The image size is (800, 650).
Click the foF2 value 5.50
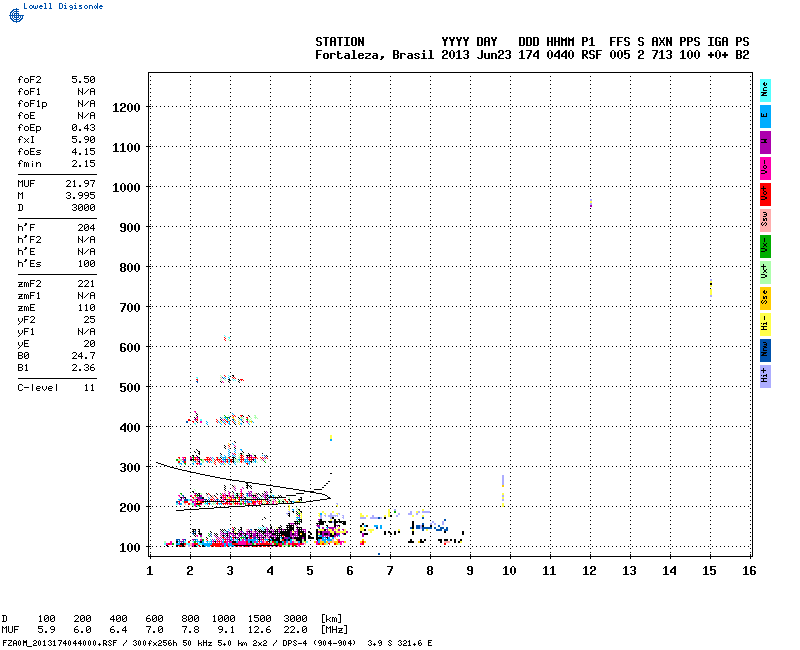pos(83,80)
